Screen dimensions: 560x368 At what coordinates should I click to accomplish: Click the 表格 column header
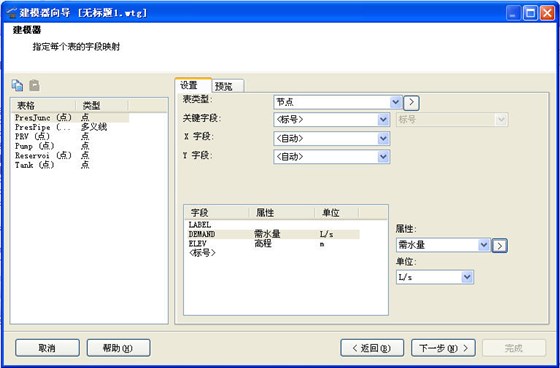tap(44, 105)
